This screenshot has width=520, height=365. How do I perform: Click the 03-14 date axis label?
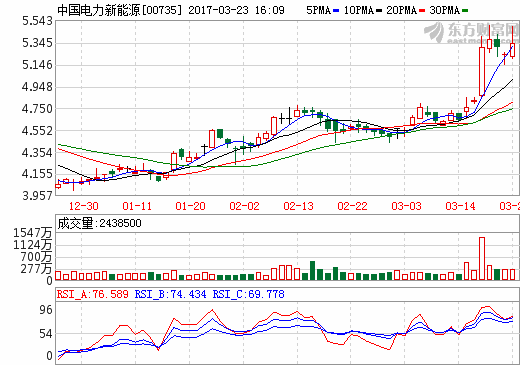point(460,206)
